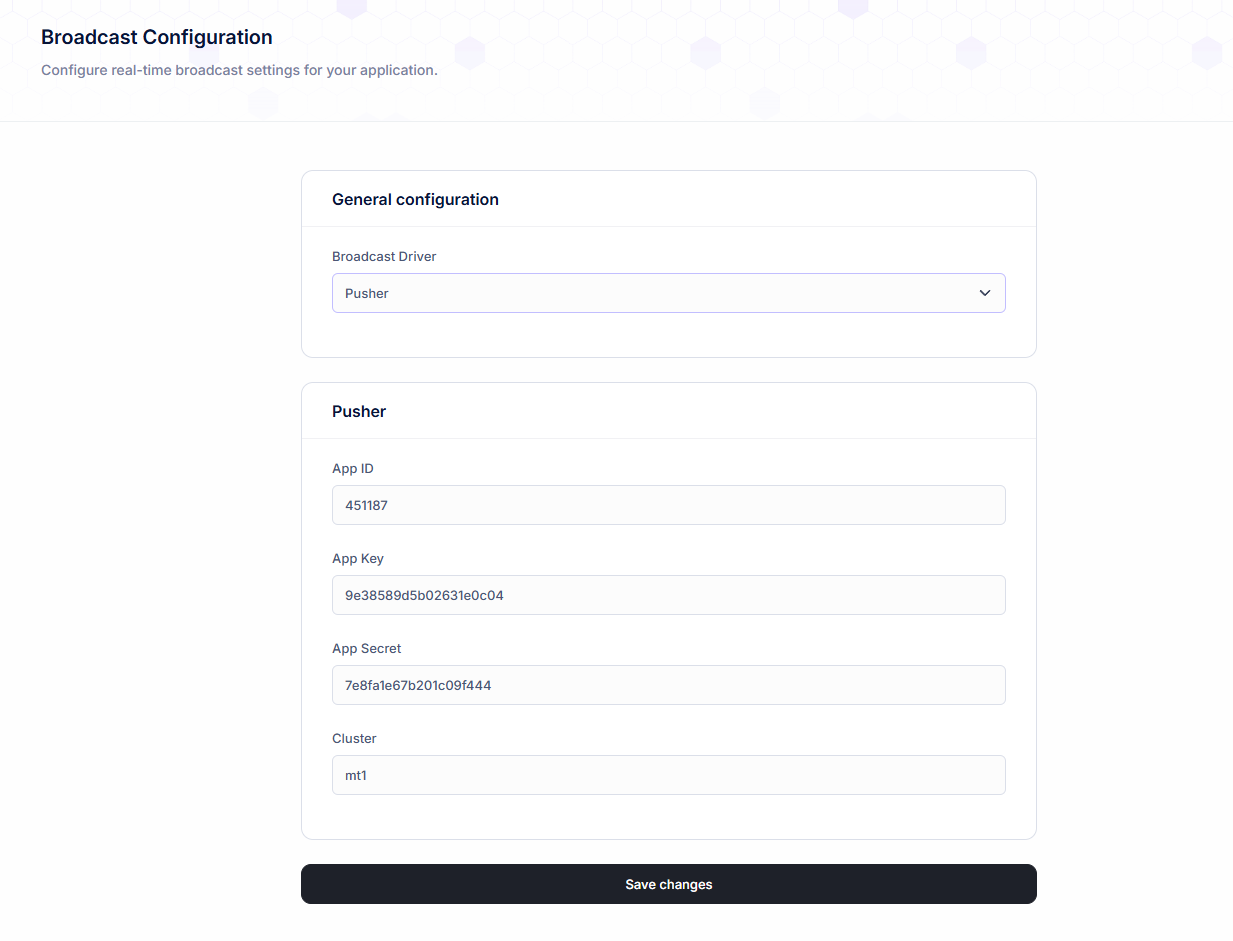The image size is (1233, 941).
Task: Click the 'Broadcast Driver' field label
Action: coord(384,256)
